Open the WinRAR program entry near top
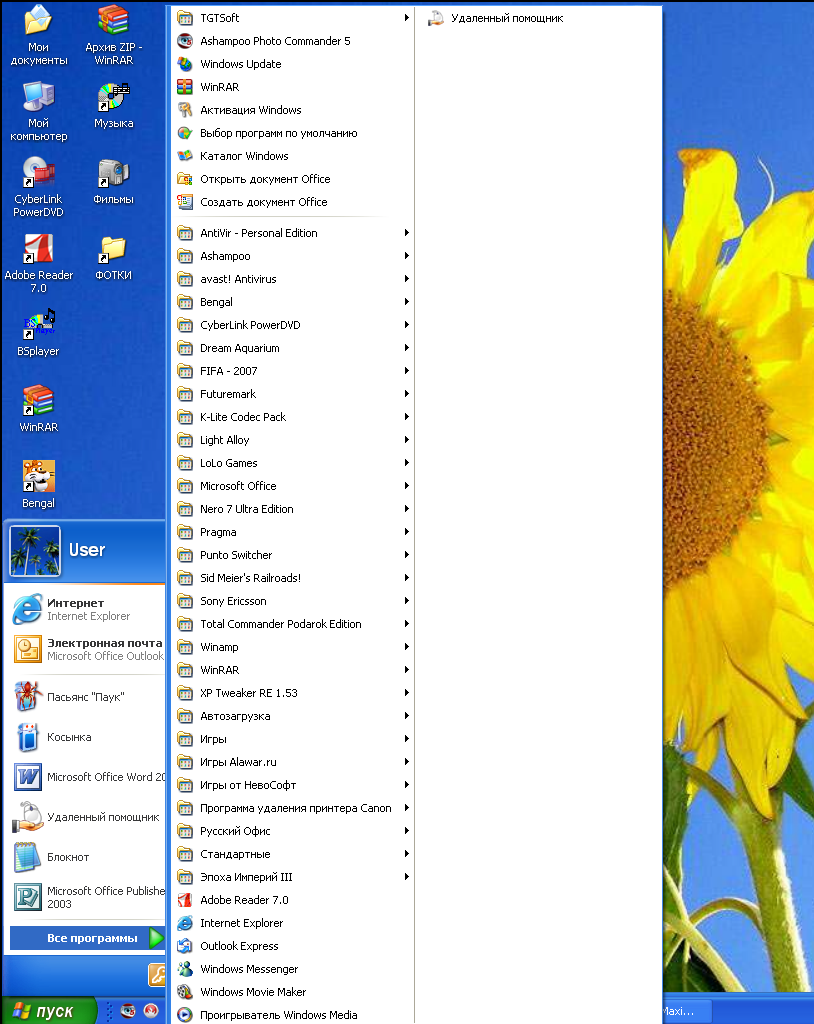Image resolution: width=814 pixels, height=1024 pixels. 293,87
